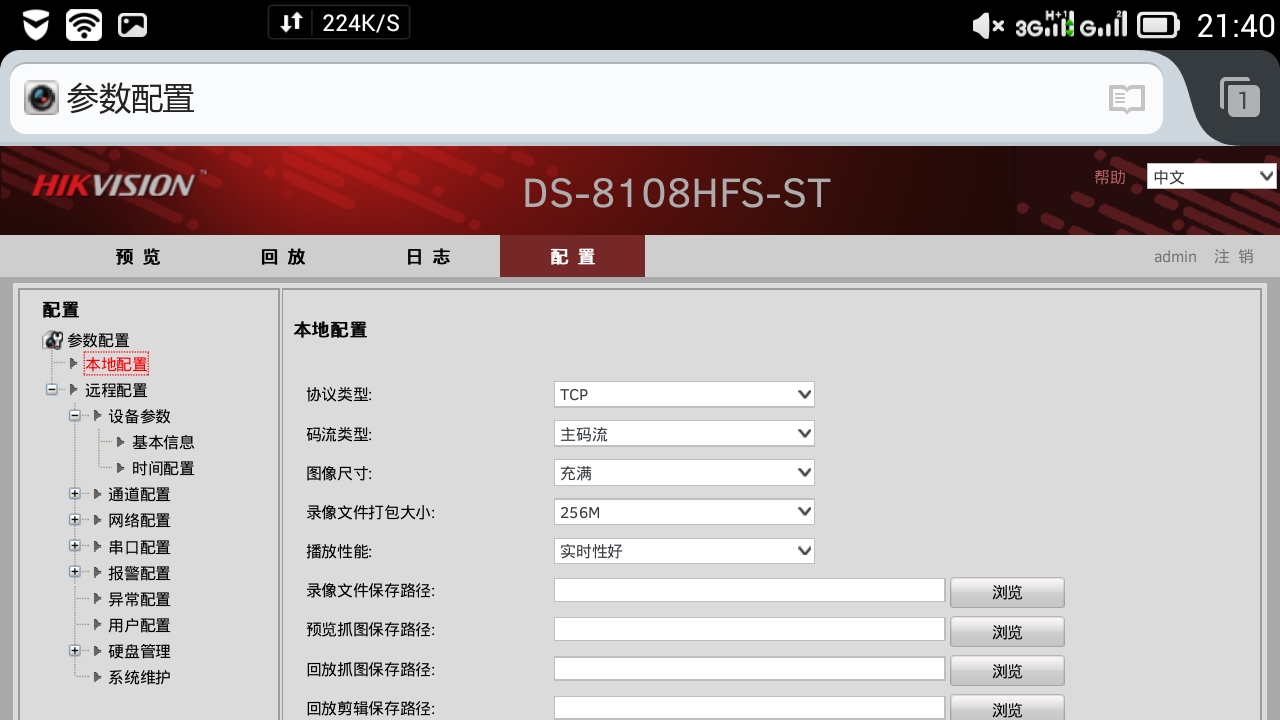Click 浏览 for 回放剪辑保存路径
The width and height of the screenshot is (1280, 720).
point(1007,709)
